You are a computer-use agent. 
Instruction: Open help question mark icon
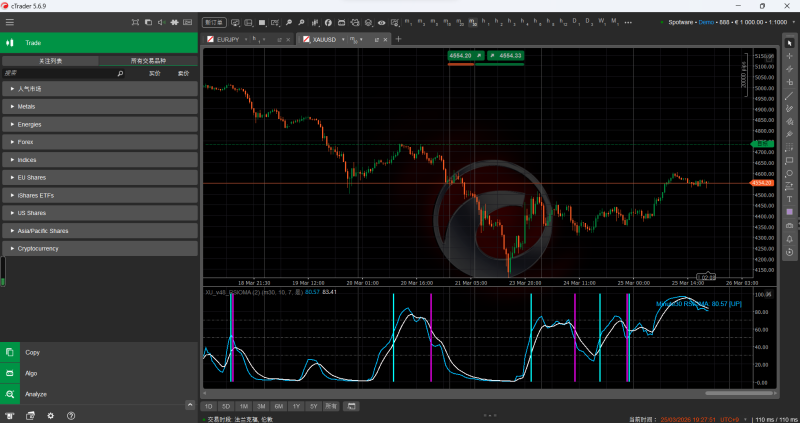(x=71, y=416)
